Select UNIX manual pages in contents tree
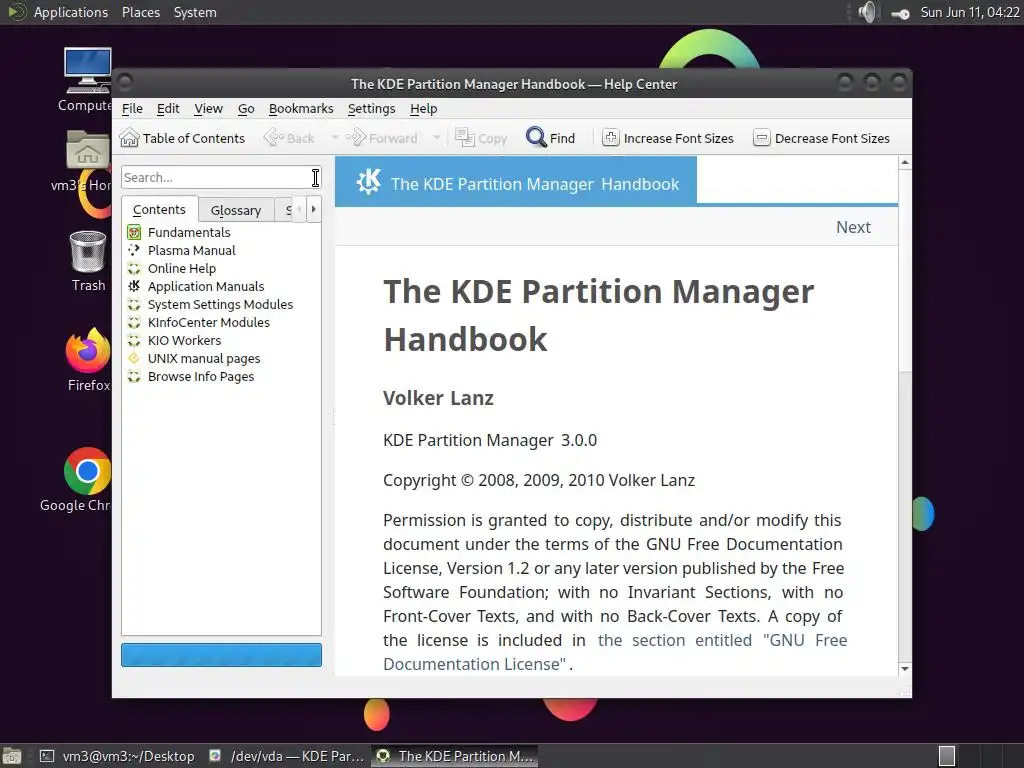The image size is (1024, 768). click(x=204, y=359)
